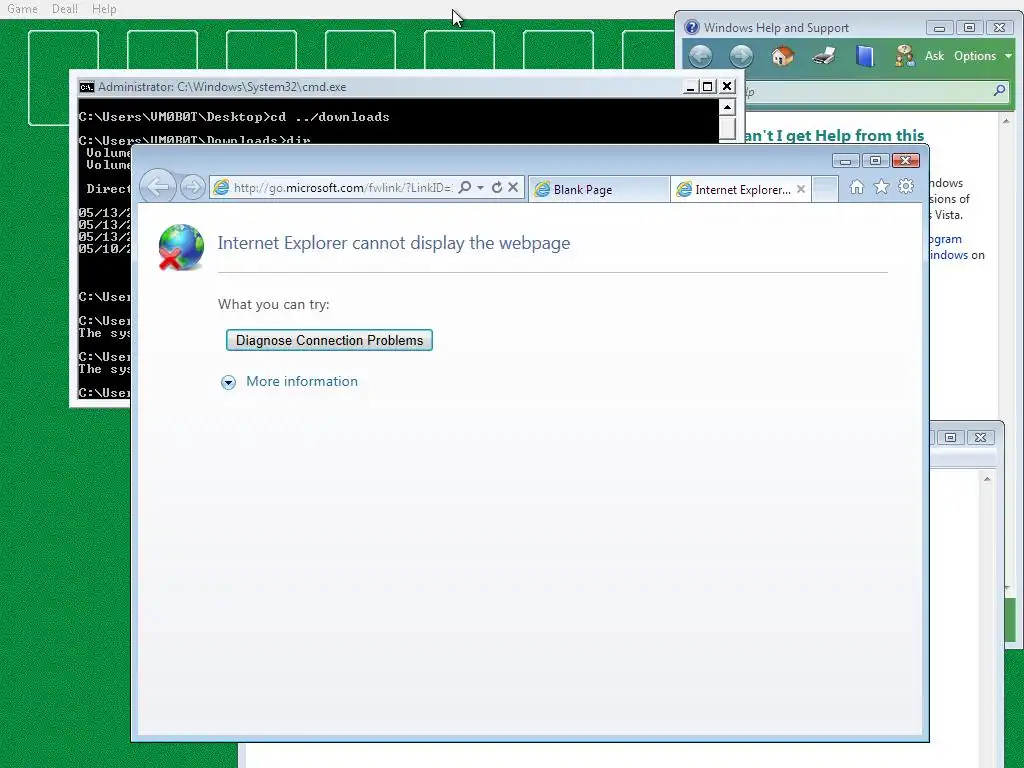Image resolution: width=1024 pixels, height=768 pixels.
Task: Open Help and Support home icon
Action: click(x=782, y=56)
